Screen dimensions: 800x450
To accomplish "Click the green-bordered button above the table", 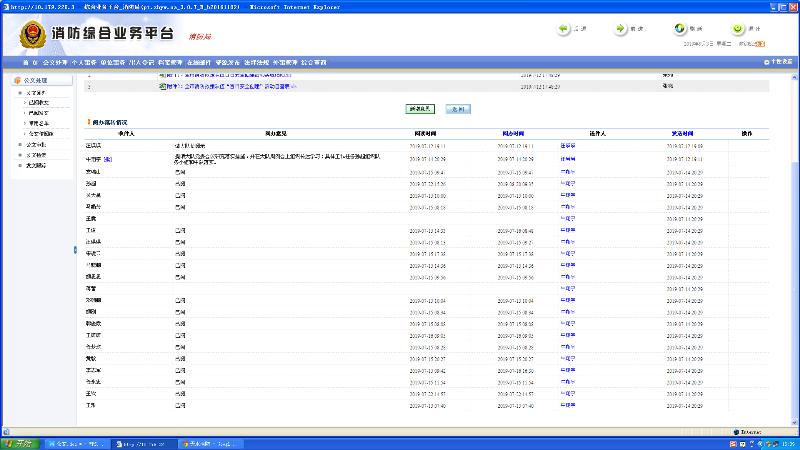I will tap(420, 107).
